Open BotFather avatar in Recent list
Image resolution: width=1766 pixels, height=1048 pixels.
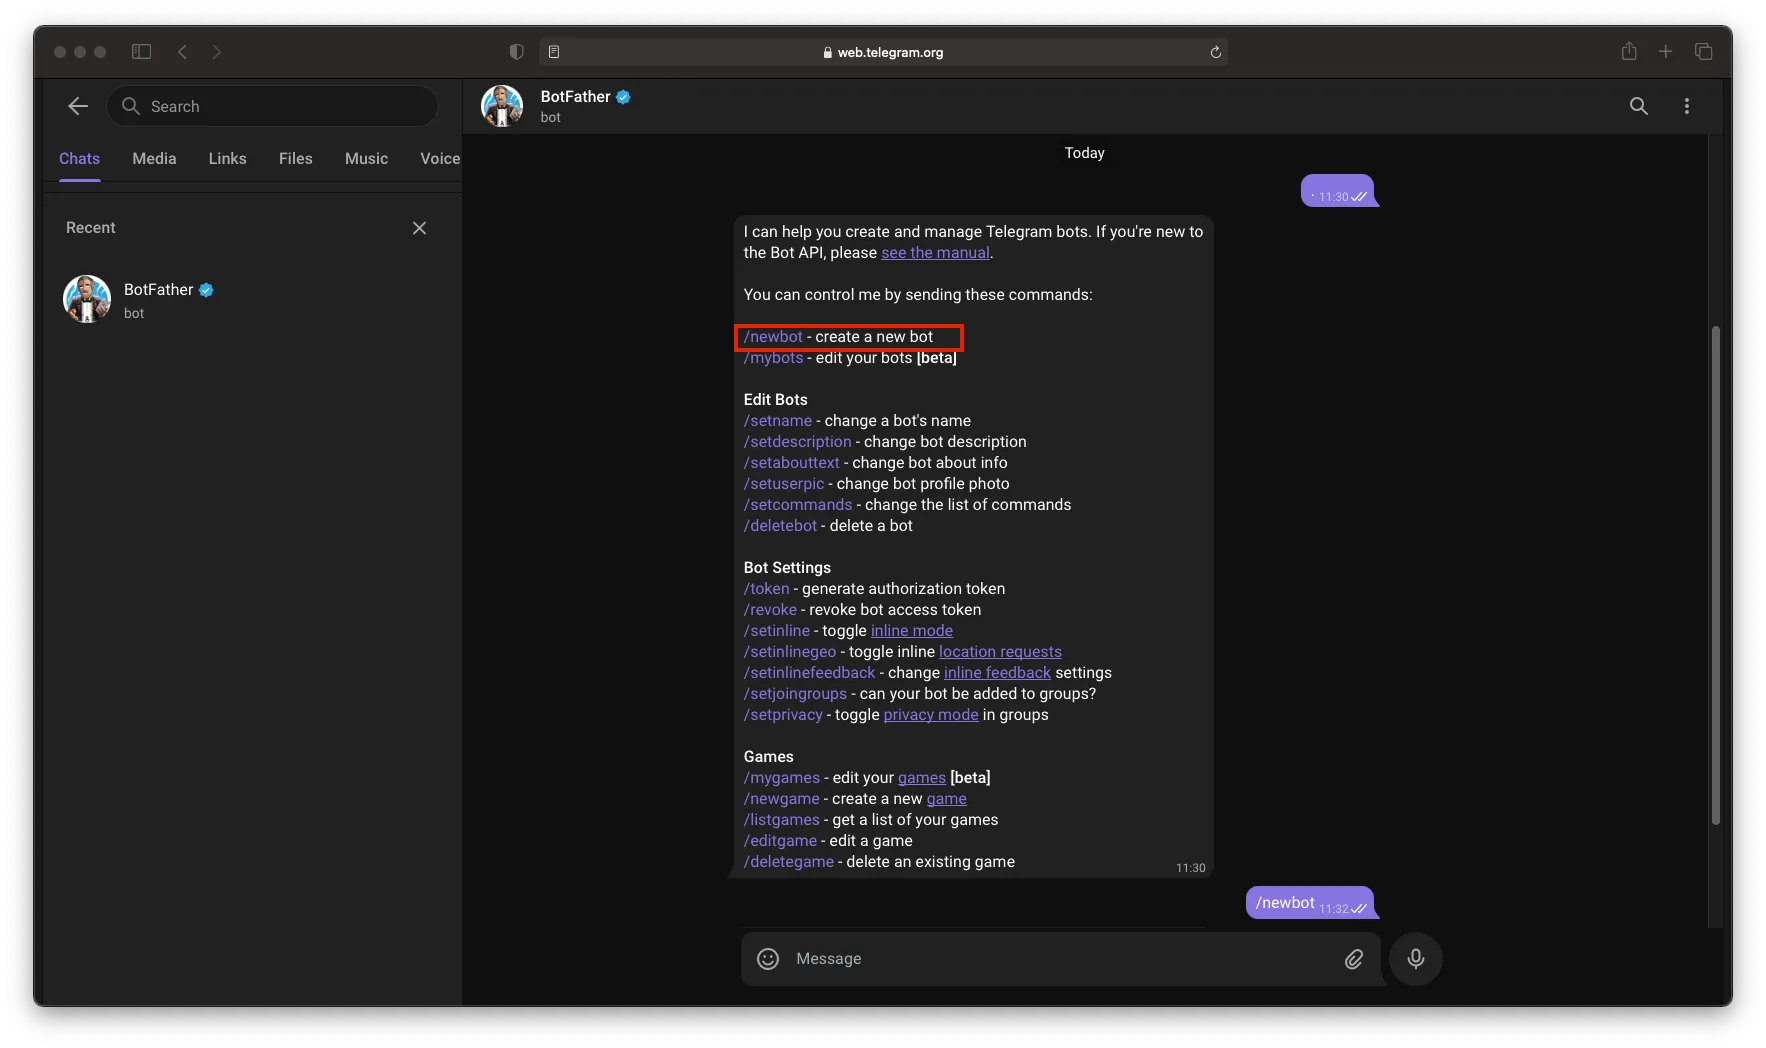click(x=87, y=299)
